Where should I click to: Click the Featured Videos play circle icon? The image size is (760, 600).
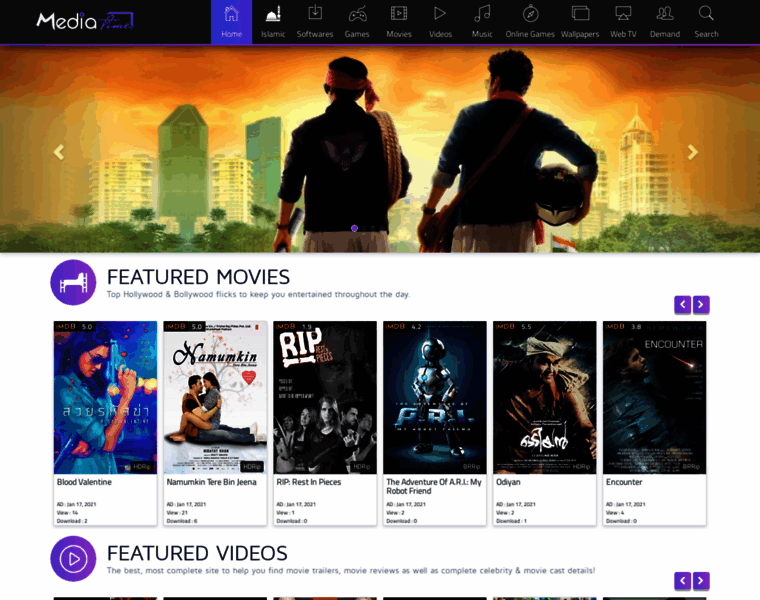coord(73,558)
